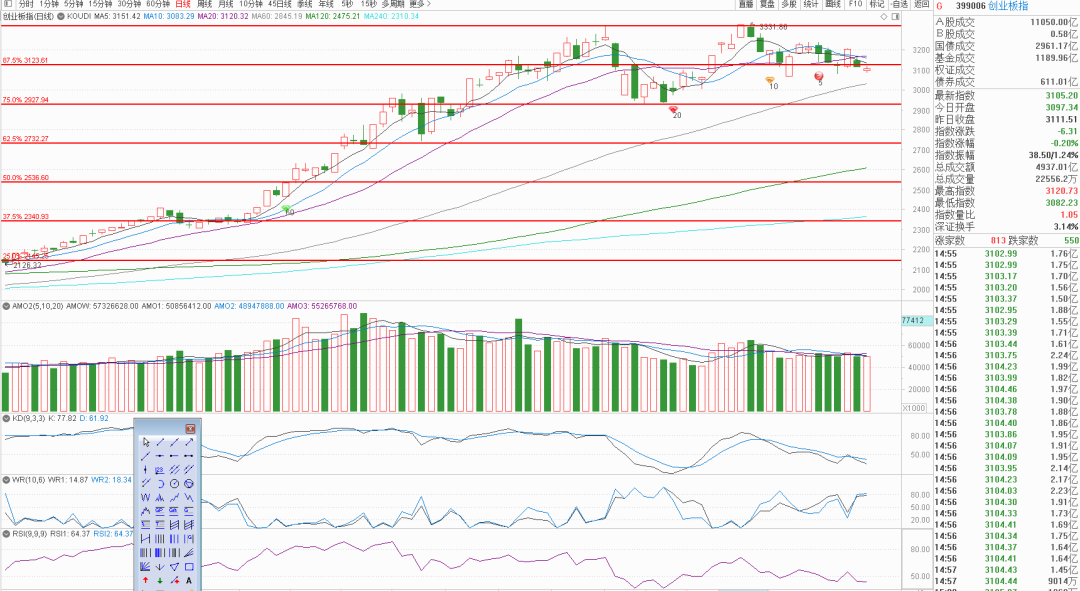Switch to 周线 weekly chart
Image resolution: width=1080 pixels, height=591 pixels.
[205, 4]
